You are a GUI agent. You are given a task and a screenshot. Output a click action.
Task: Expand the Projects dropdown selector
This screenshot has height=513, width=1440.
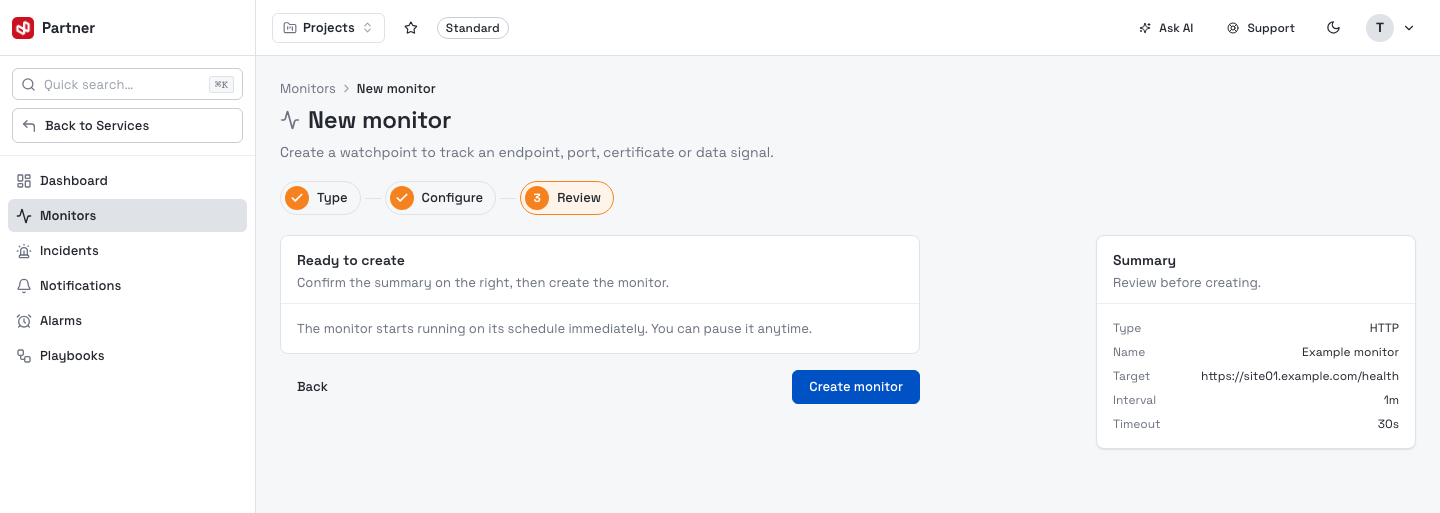[328, 28]
